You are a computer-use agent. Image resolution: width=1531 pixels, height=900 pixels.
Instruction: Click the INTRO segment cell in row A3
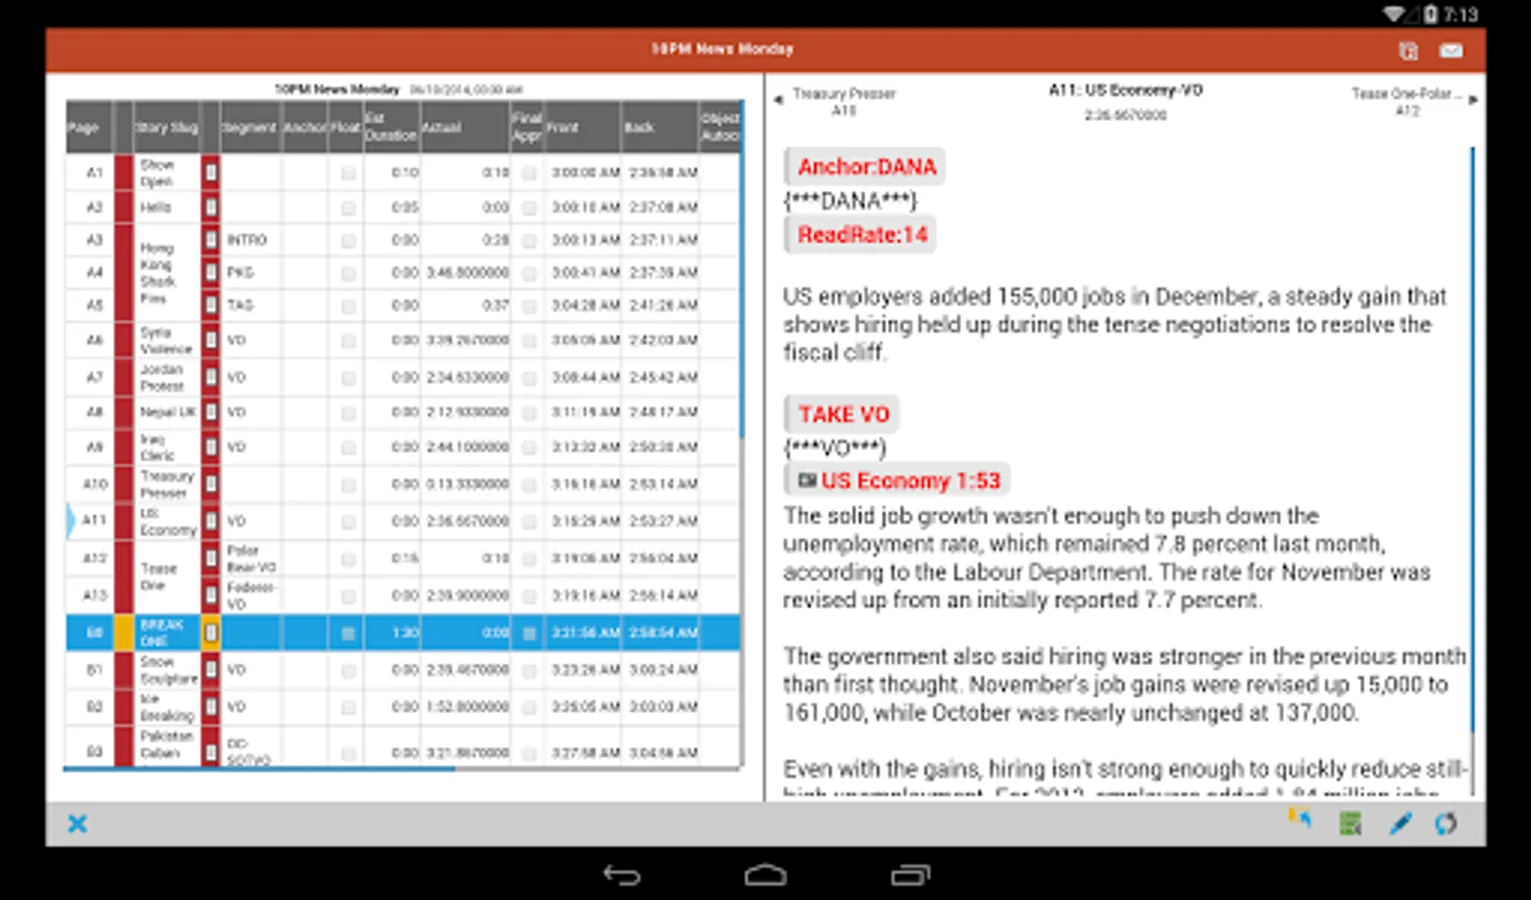point(251,240)
